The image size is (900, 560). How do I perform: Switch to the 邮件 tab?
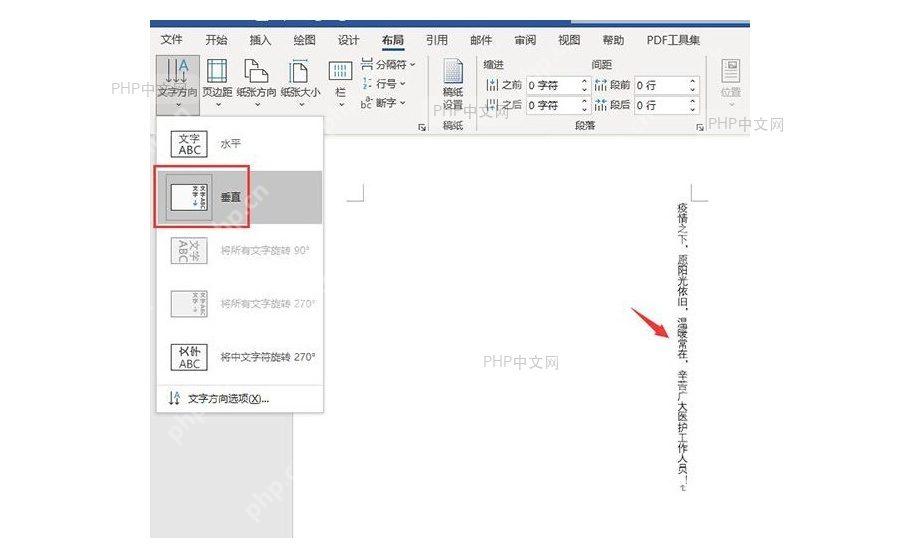[x=481, y=40]
